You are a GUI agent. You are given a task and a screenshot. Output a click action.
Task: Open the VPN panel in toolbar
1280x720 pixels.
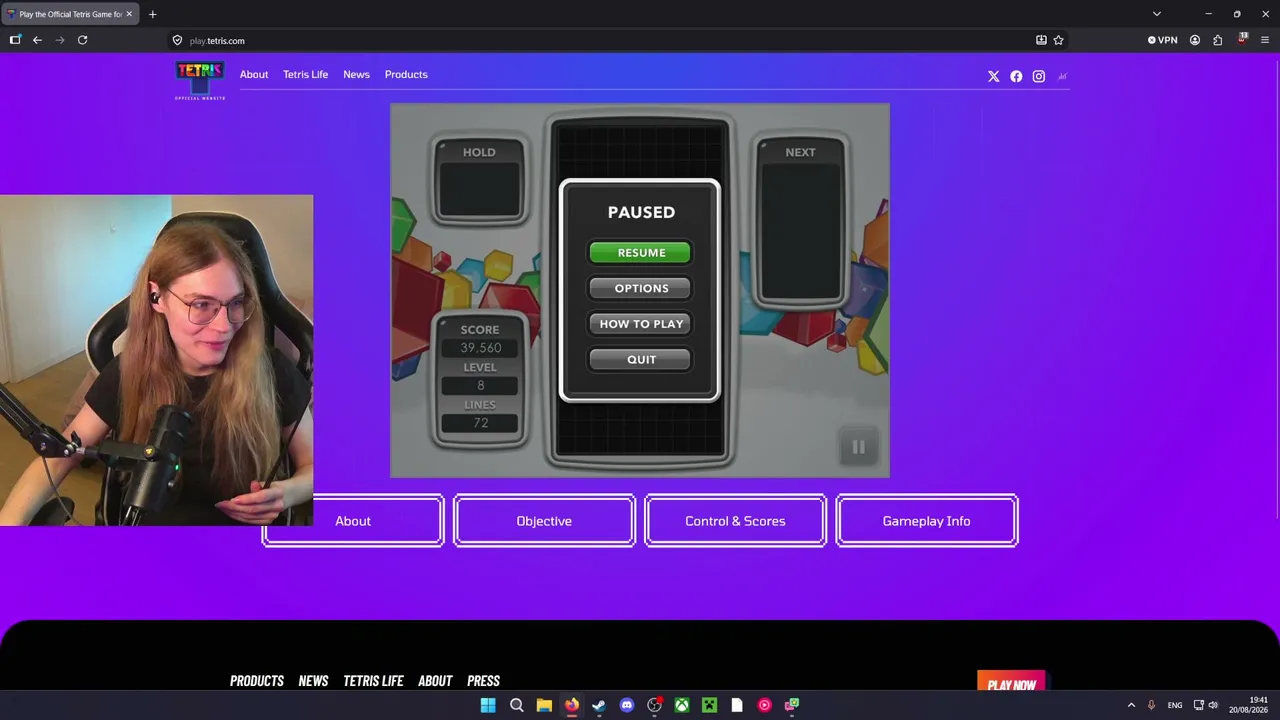1163,40
